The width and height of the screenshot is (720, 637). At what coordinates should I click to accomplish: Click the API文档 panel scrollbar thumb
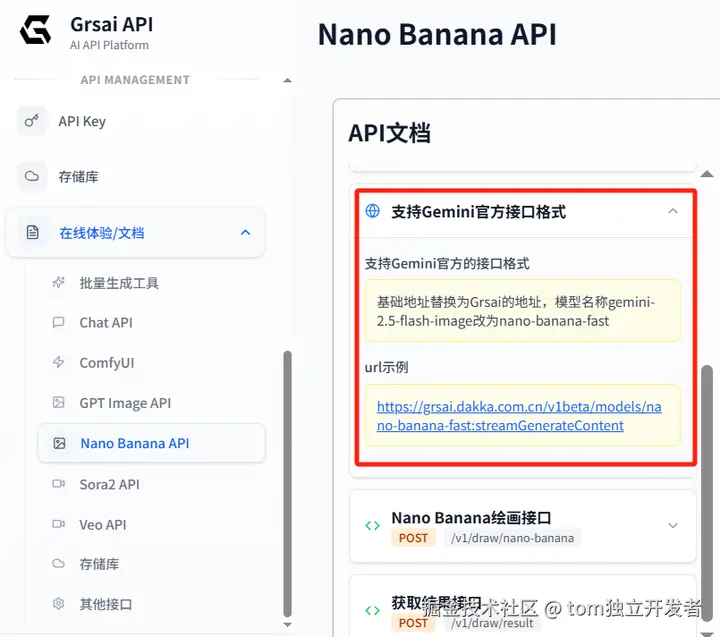[x=707, y=494]
